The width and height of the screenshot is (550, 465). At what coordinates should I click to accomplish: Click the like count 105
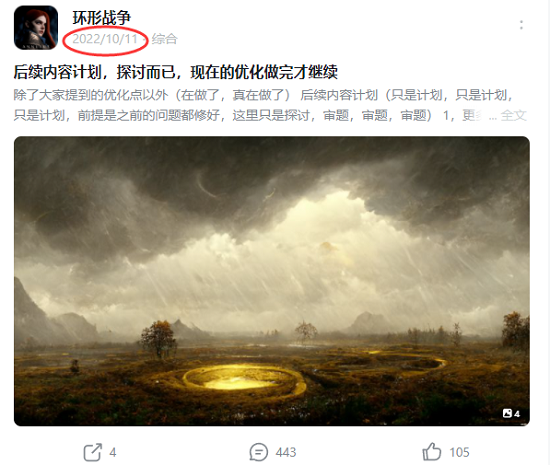460,452
